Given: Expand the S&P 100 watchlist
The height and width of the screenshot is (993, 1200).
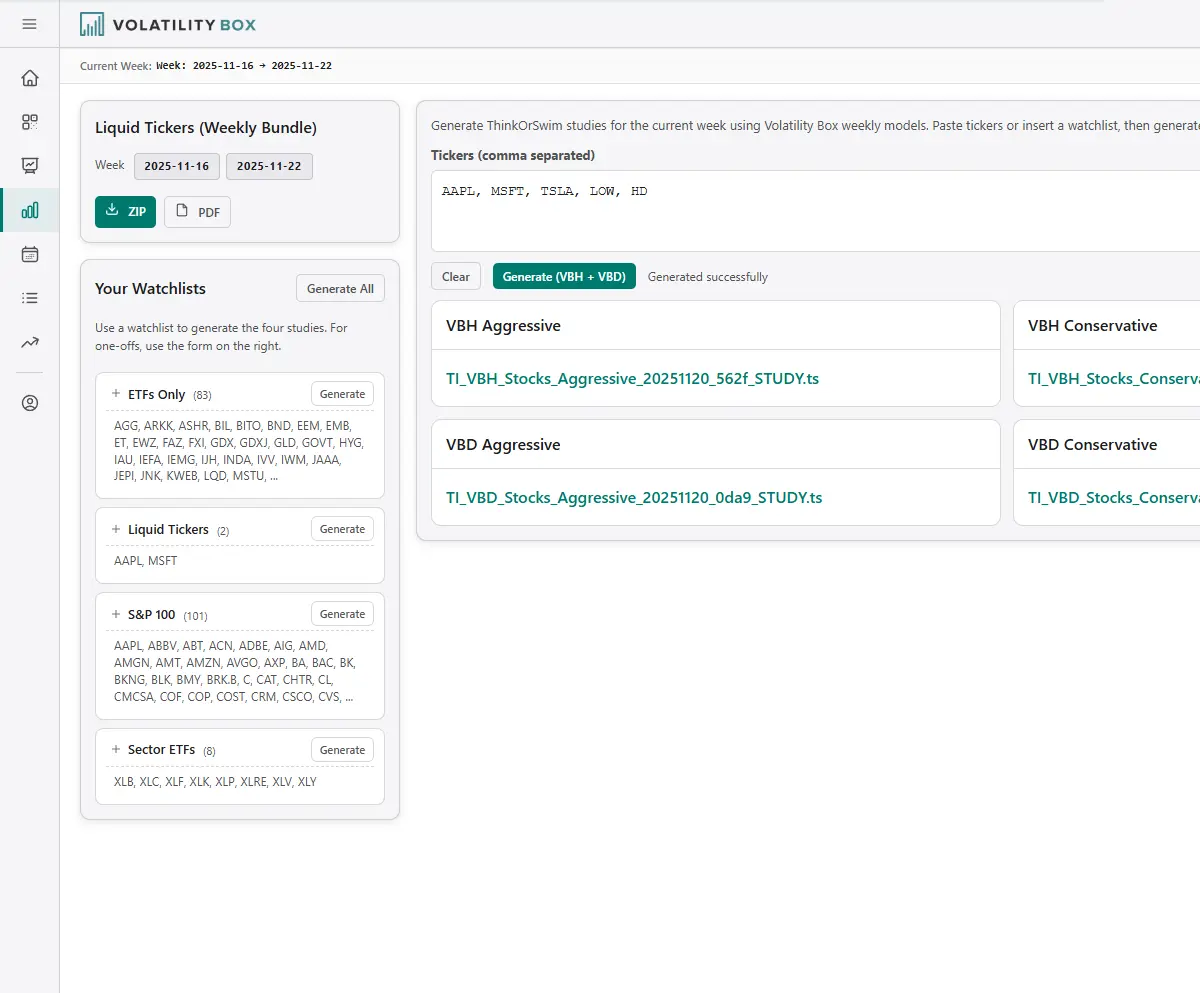Looking at the screenshot, I should (x=116, y=614).
